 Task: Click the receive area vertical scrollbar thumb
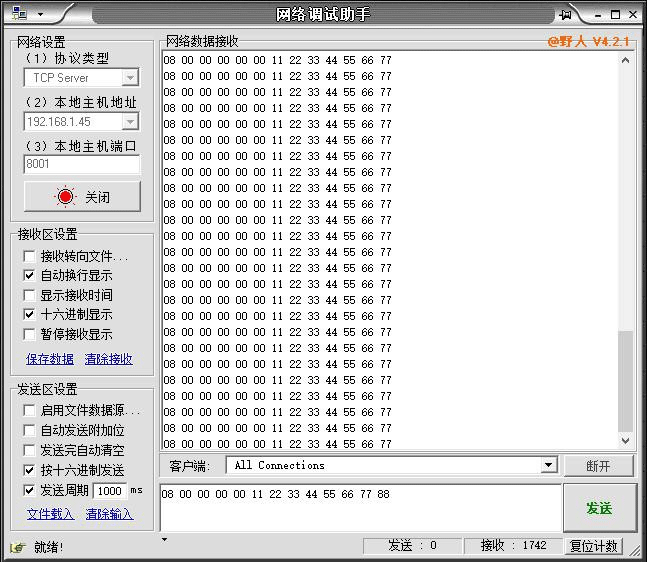[626, 380]
